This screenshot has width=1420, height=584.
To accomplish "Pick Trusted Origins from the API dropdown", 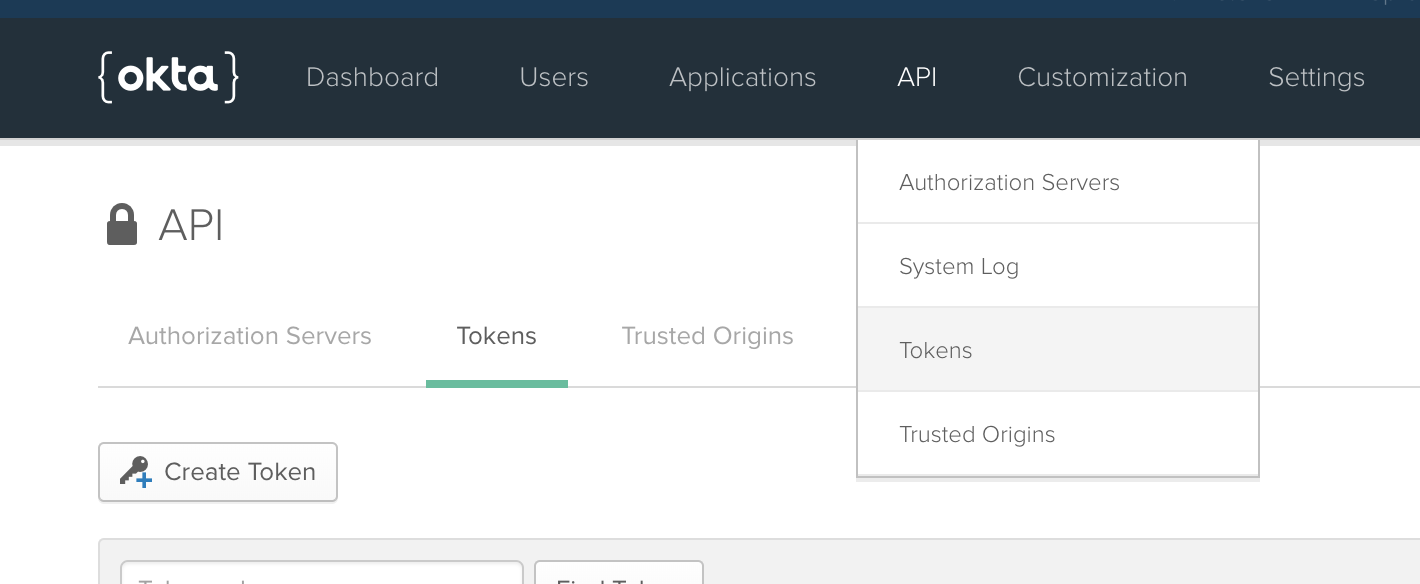I will [977, 434].
